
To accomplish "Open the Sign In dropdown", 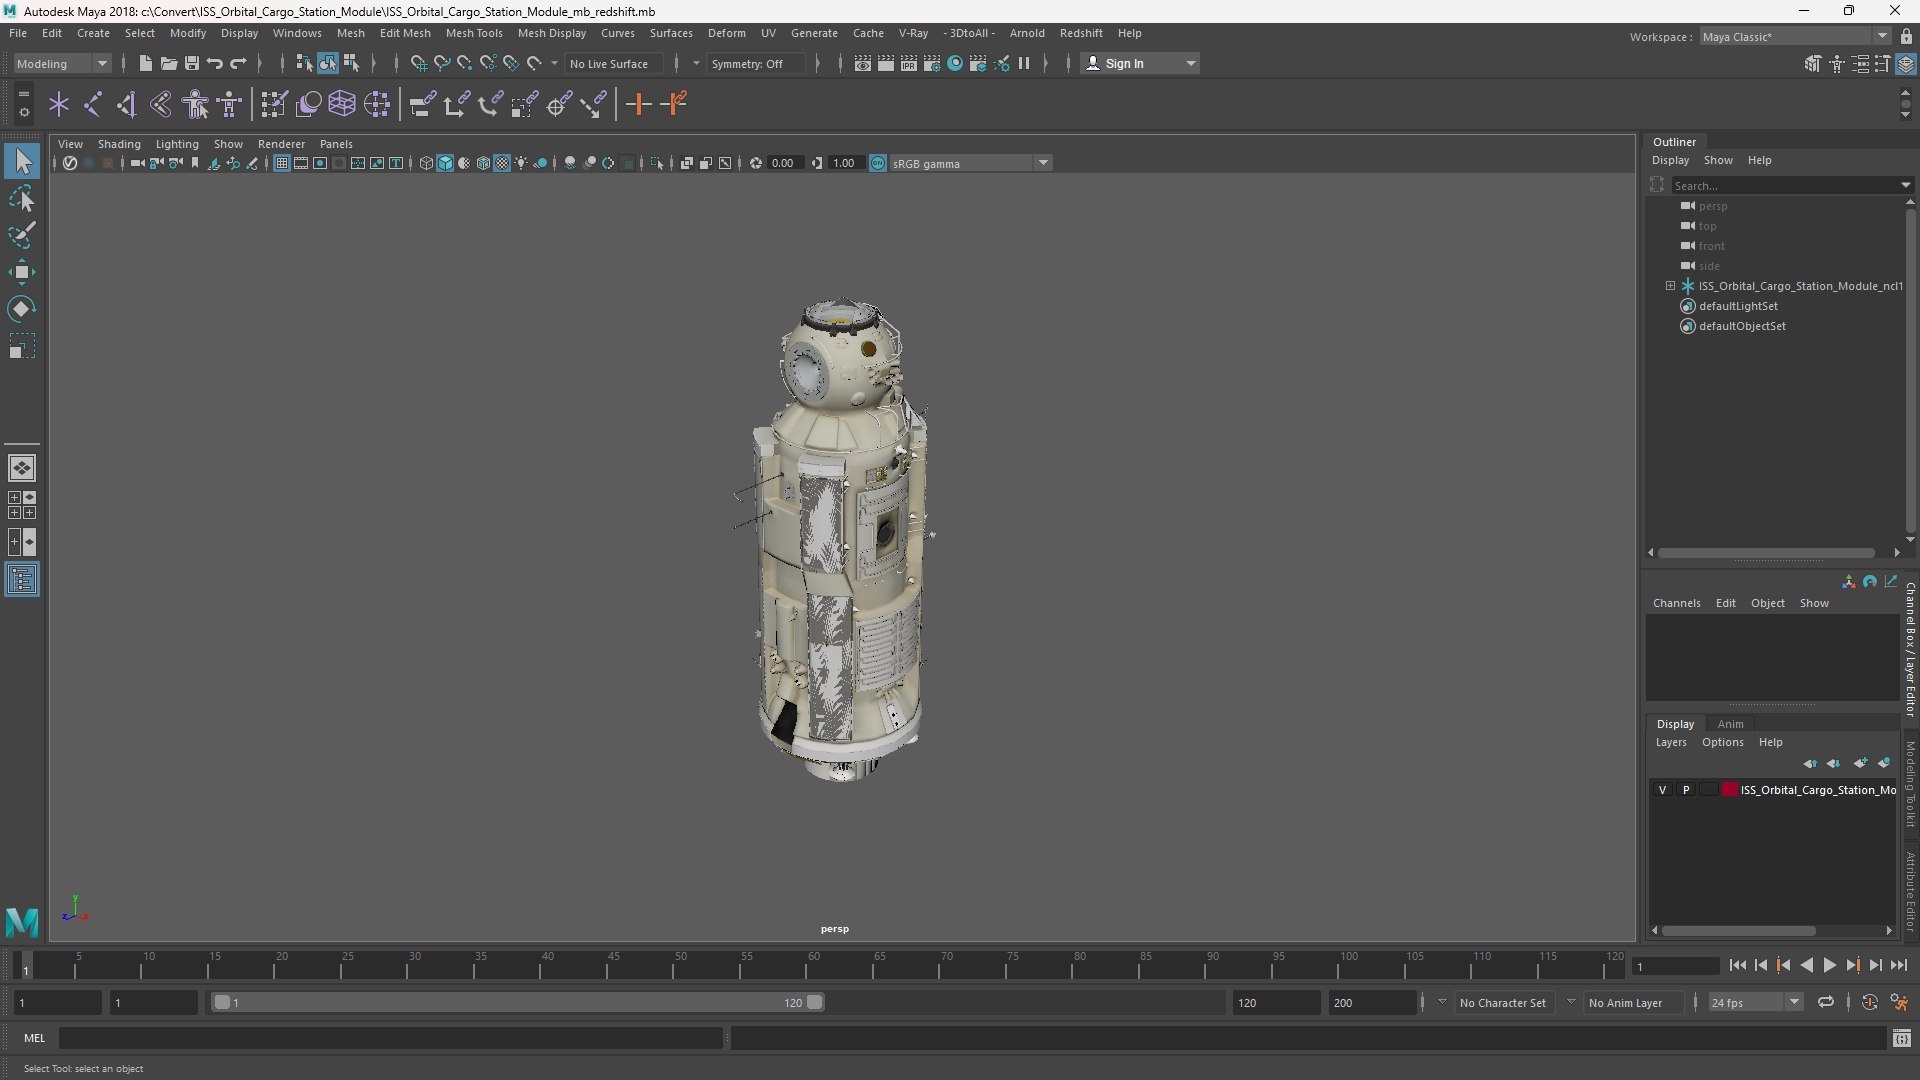I will coord(1140,63).
